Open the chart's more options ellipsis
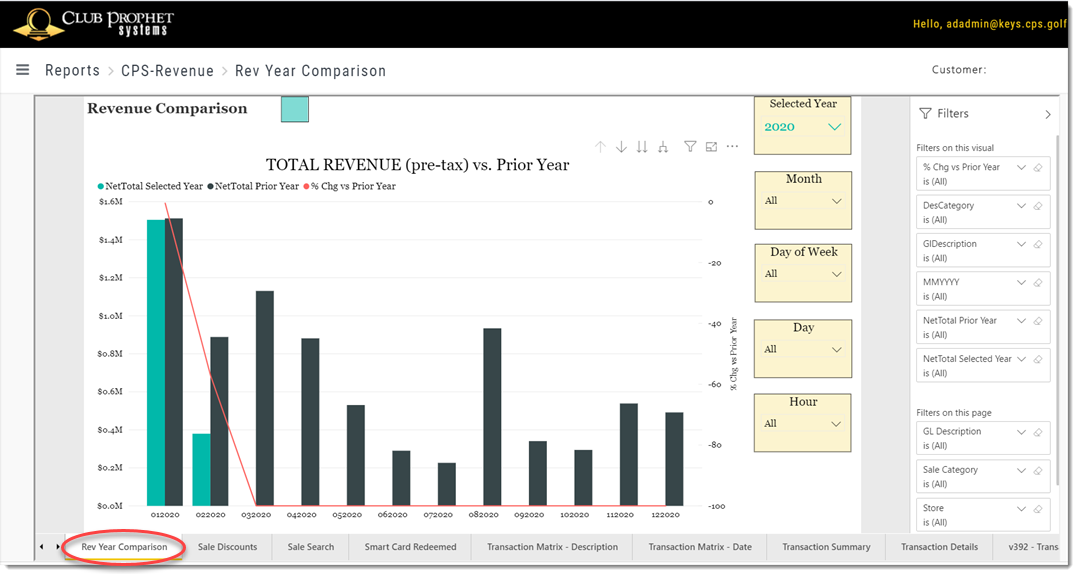 click(733, 146)
